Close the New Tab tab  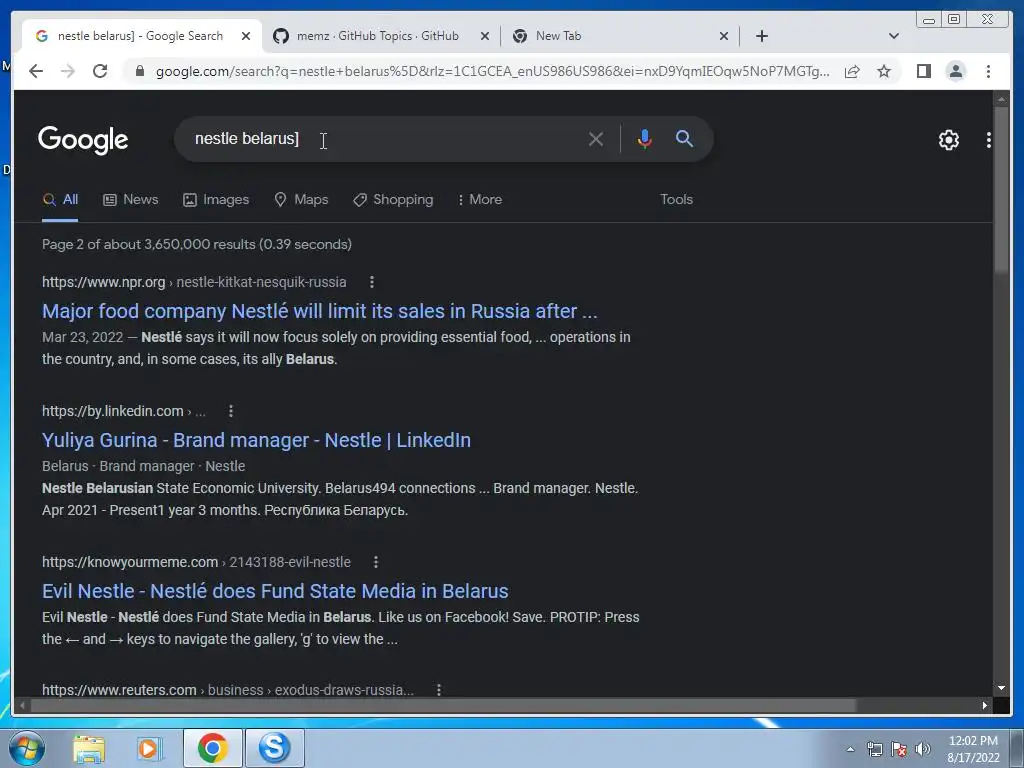point(724,36)
